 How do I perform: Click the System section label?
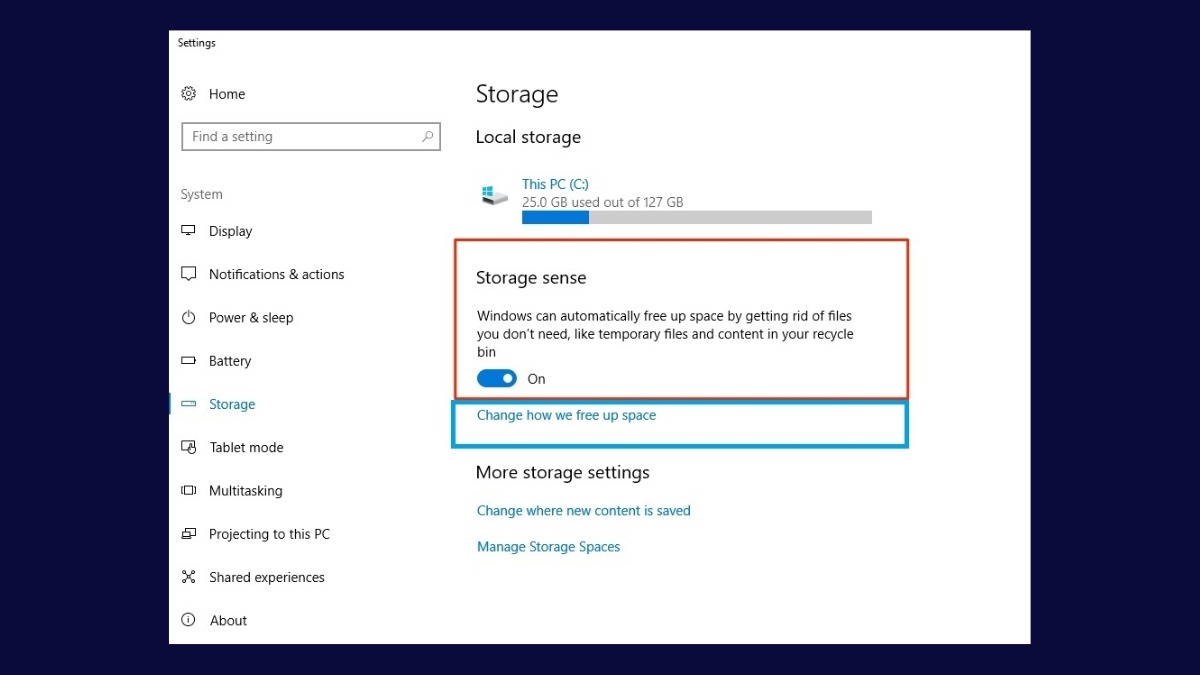click(x=201, y=194)
